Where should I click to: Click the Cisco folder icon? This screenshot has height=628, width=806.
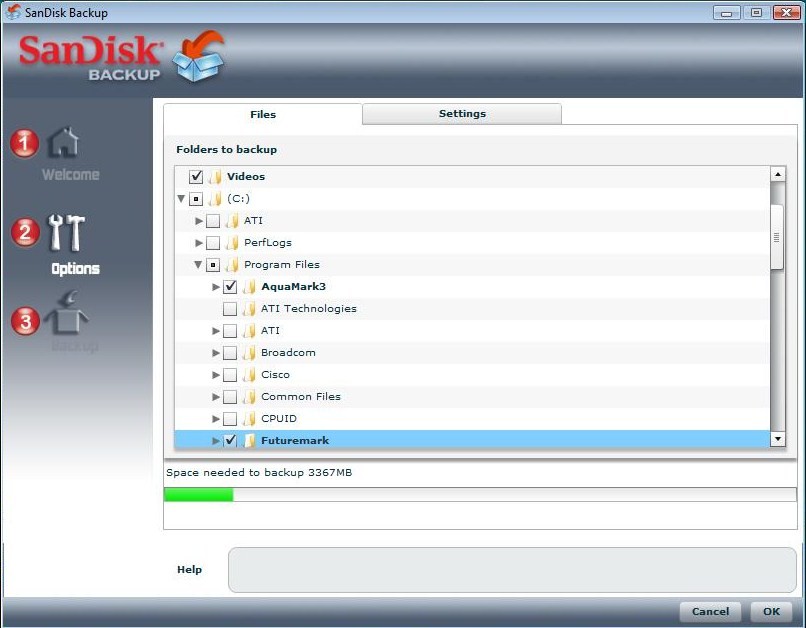pos(249,375)
